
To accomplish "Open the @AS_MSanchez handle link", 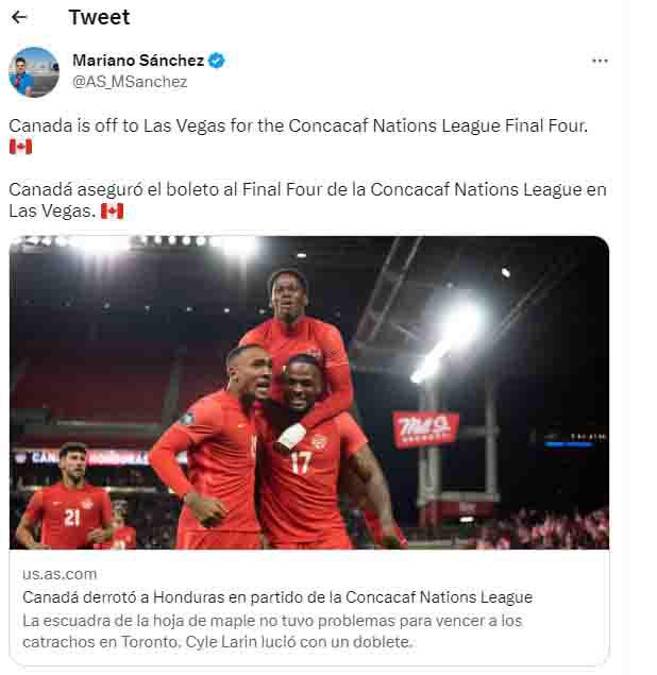I will pos(130,82).
